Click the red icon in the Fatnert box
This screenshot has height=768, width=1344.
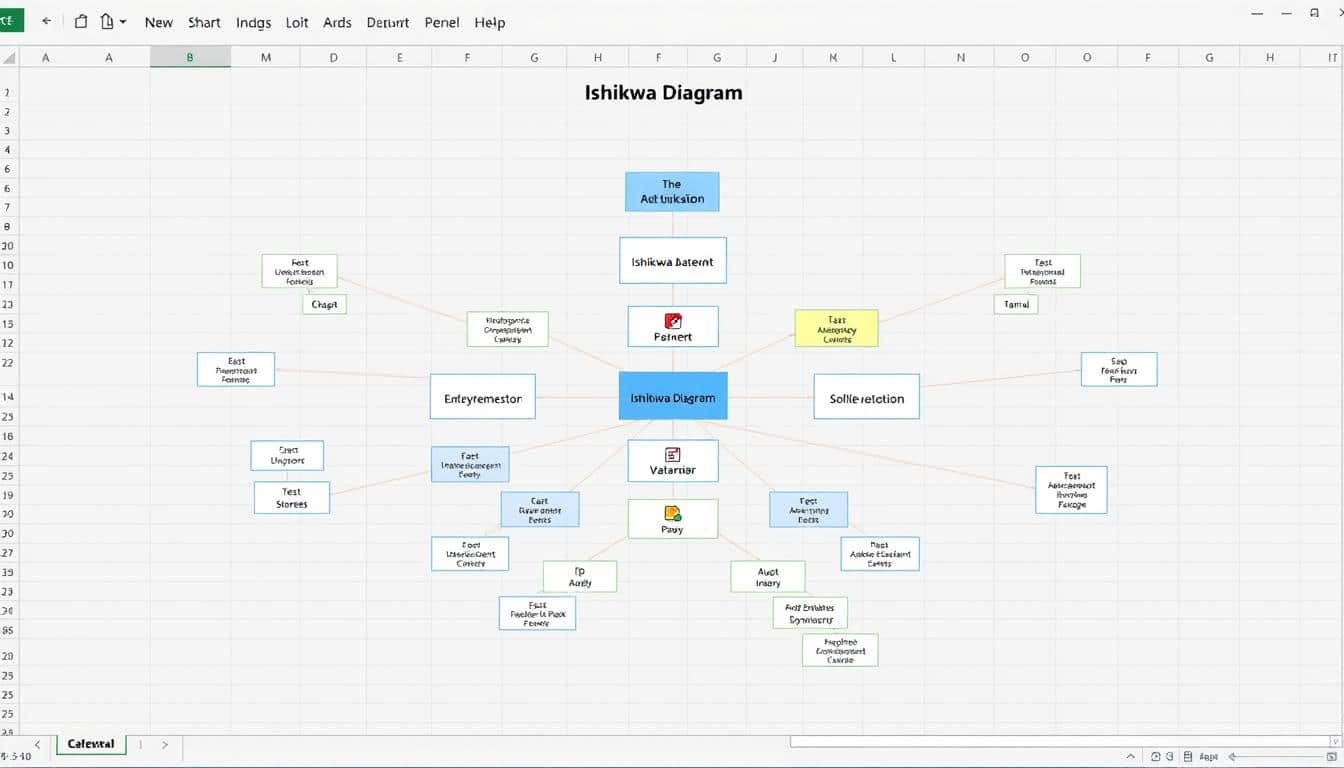pyautogui.click(x=672, y=321)
